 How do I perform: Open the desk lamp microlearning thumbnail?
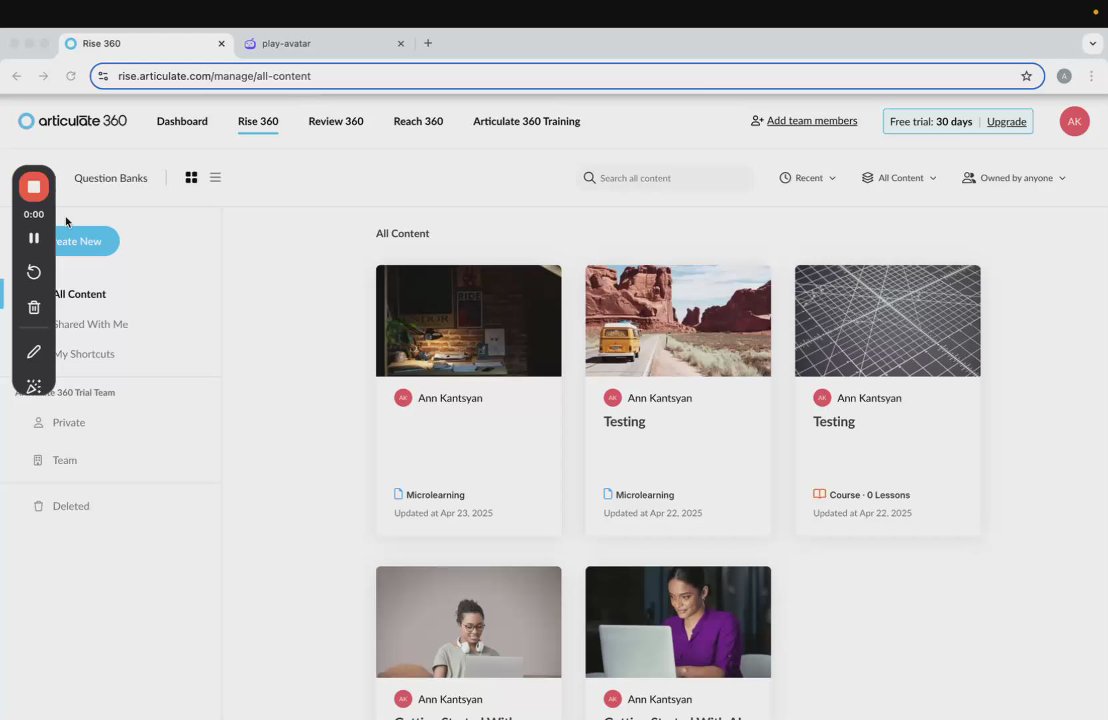pos(468,321)
